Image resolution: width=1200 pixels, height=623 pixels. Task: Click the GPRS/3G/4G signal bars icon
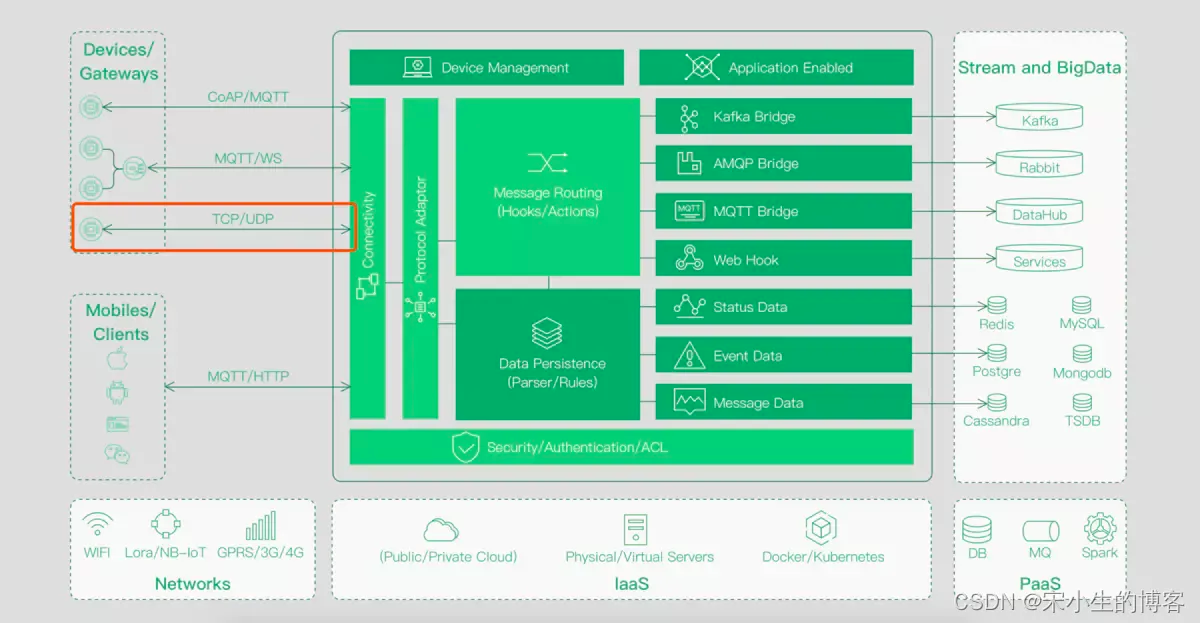click(x=261, y=526)
